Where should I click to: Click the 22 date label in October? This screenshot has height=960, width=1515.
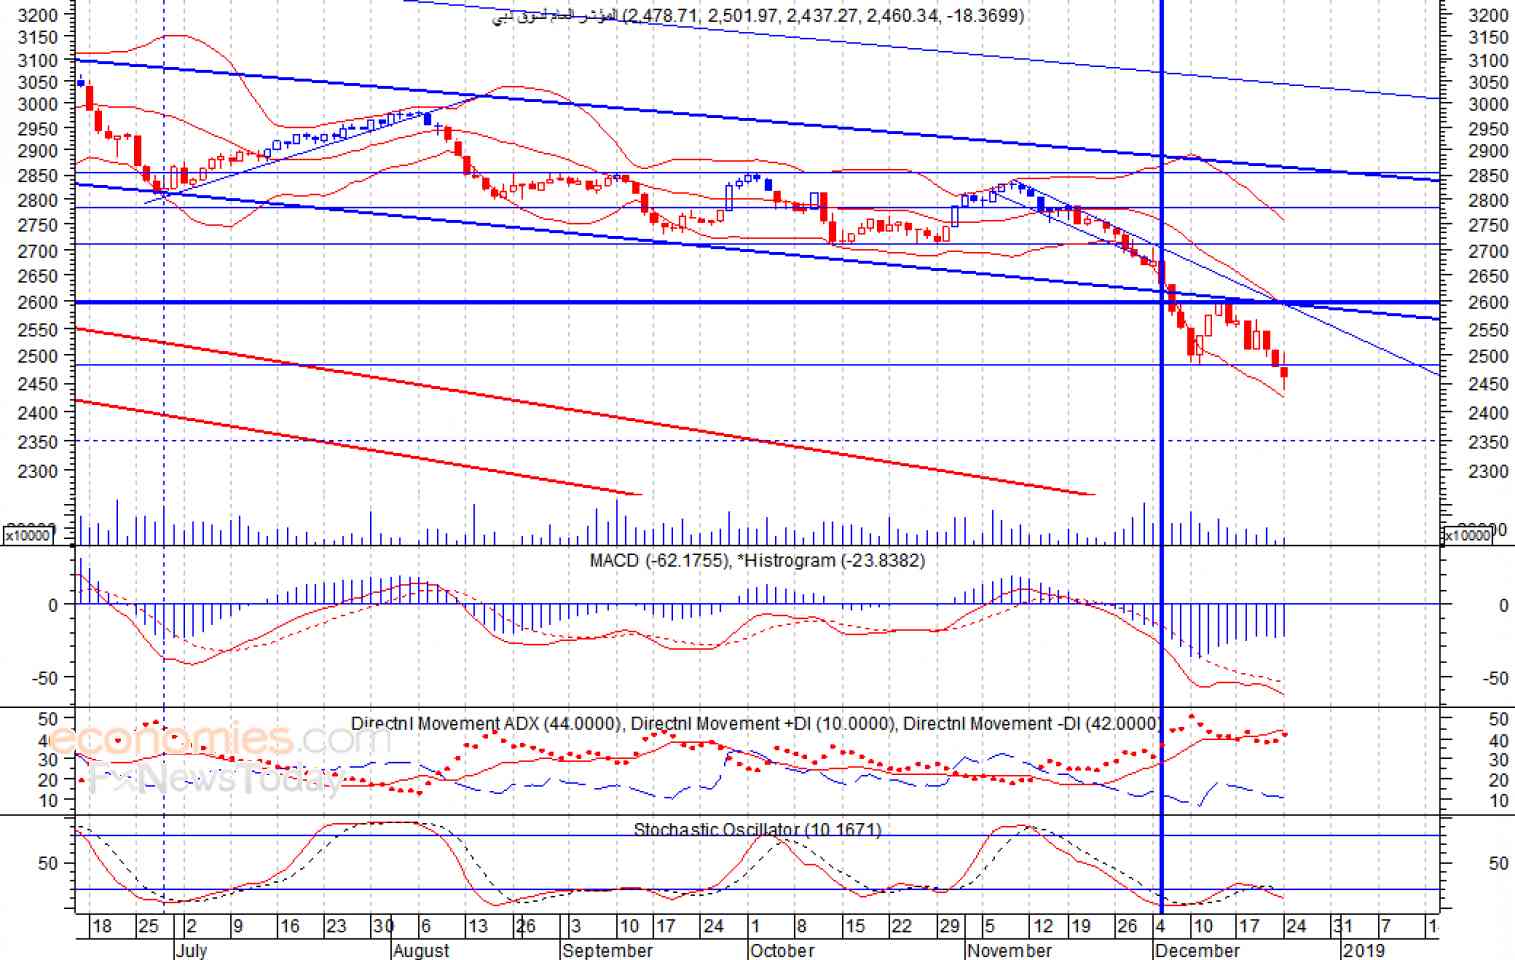902,926
